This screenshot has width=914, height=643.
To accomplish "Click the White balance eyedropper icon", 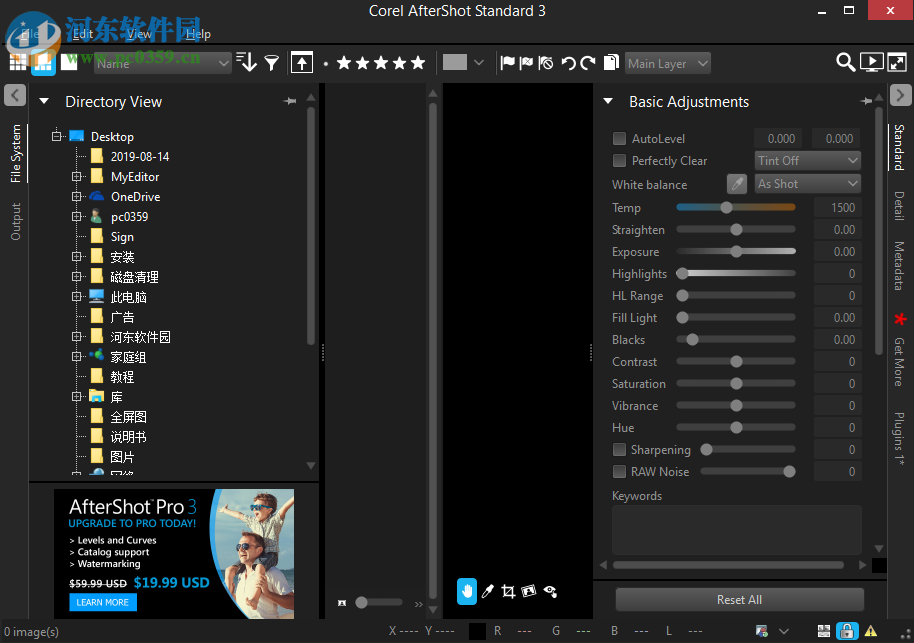I will coord(737,184).
